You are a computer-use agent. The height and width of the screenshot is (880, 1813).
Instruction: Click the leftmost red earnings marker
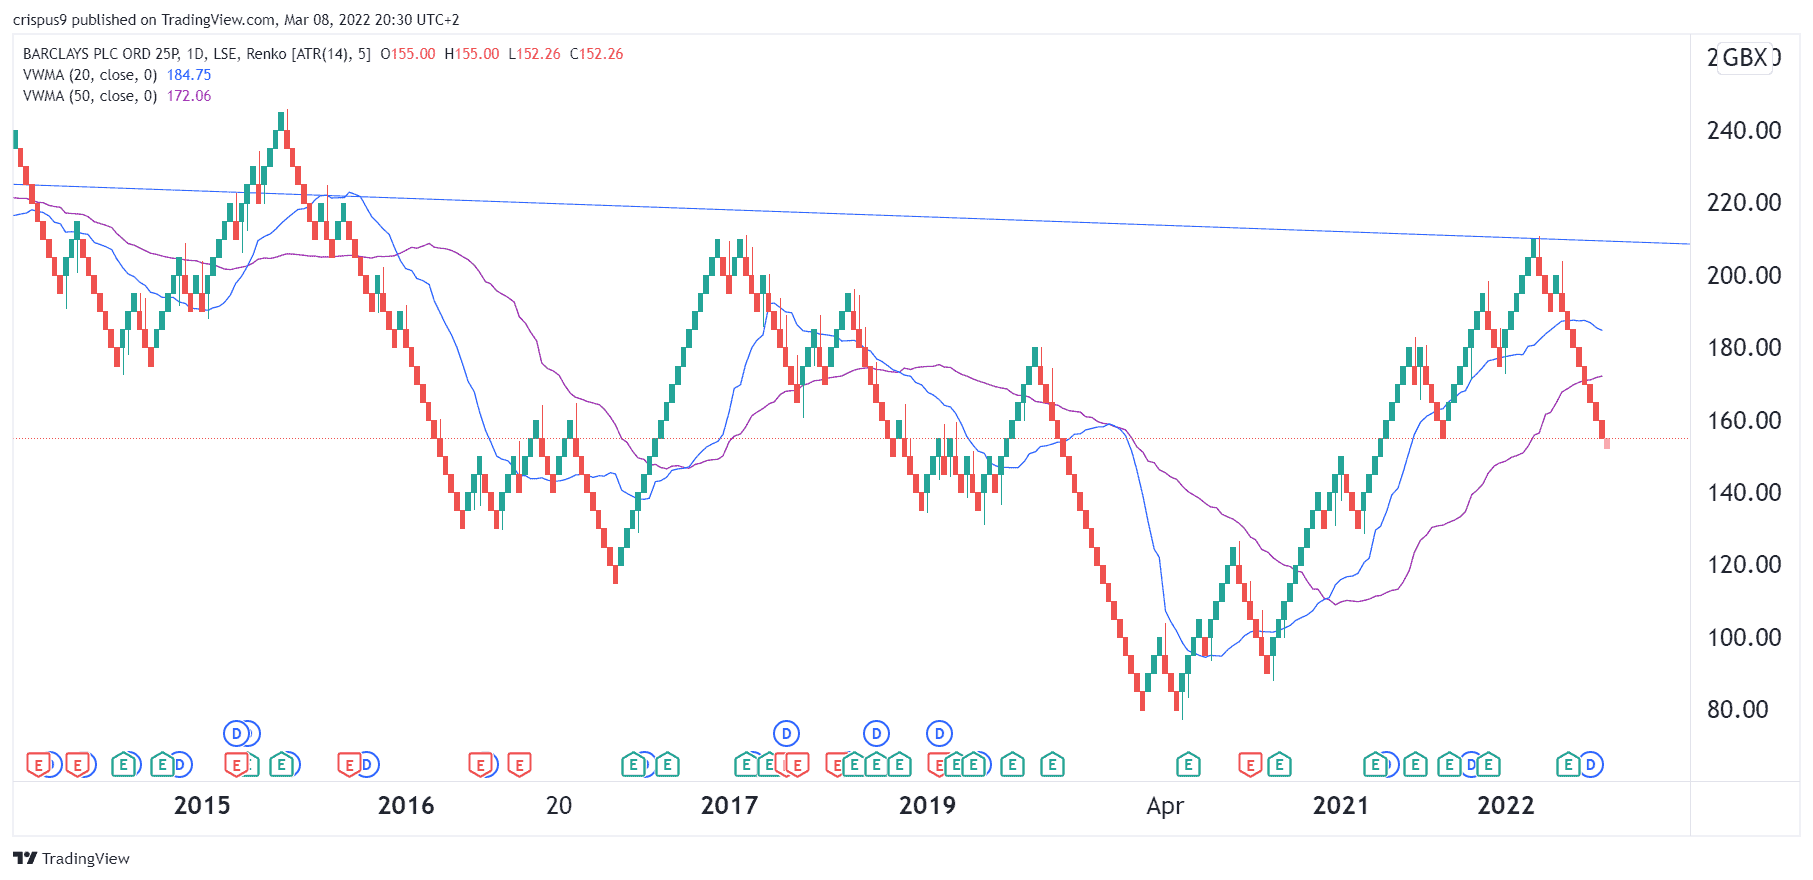38,766
